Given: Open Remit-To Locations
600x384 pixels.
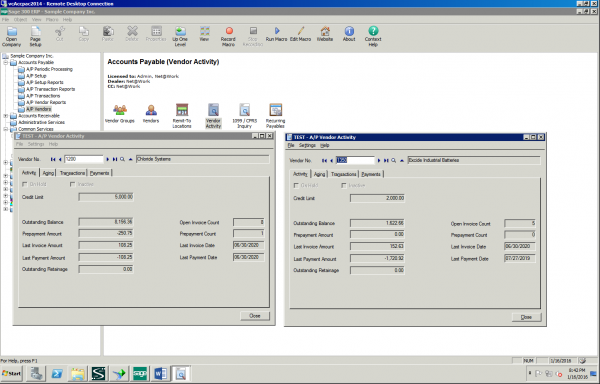Looking at the screenshot, I should 182,116.
